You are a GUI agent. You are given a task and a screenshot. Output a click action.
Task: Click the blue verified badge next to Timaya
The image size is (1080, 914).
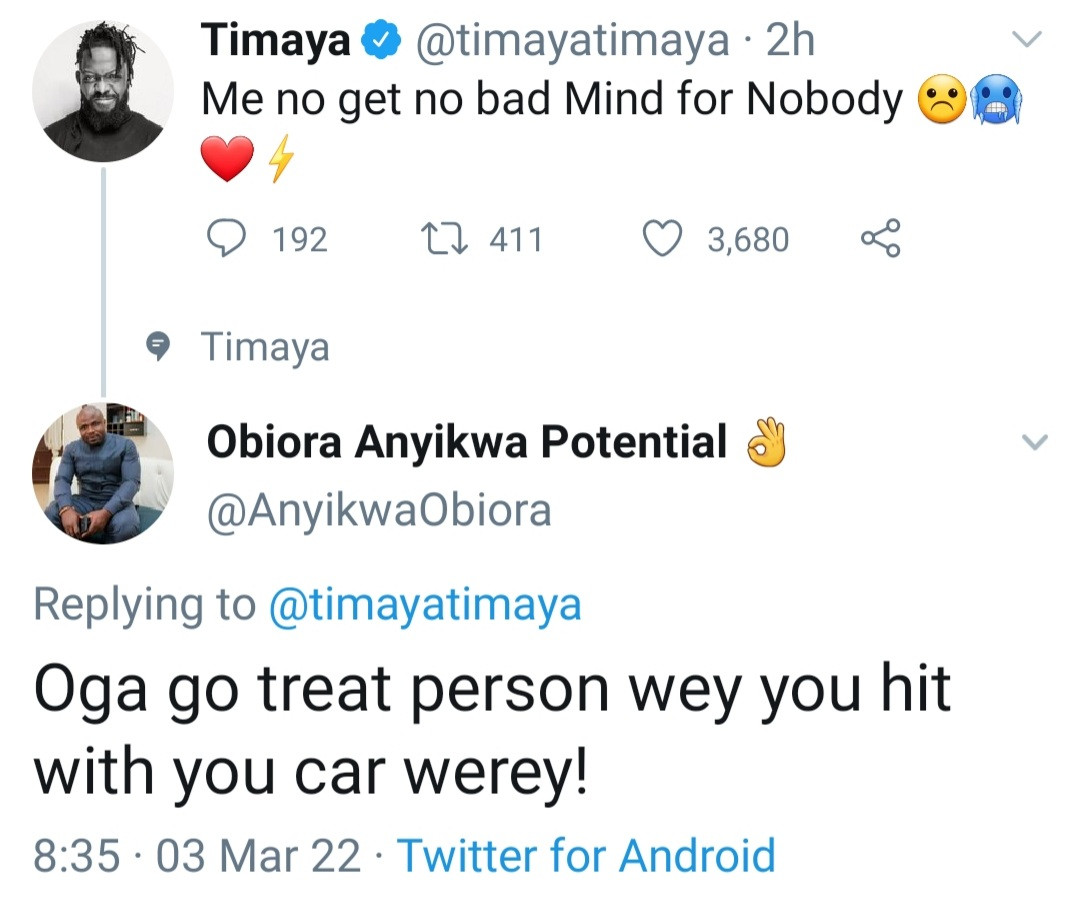click(380, 38)
